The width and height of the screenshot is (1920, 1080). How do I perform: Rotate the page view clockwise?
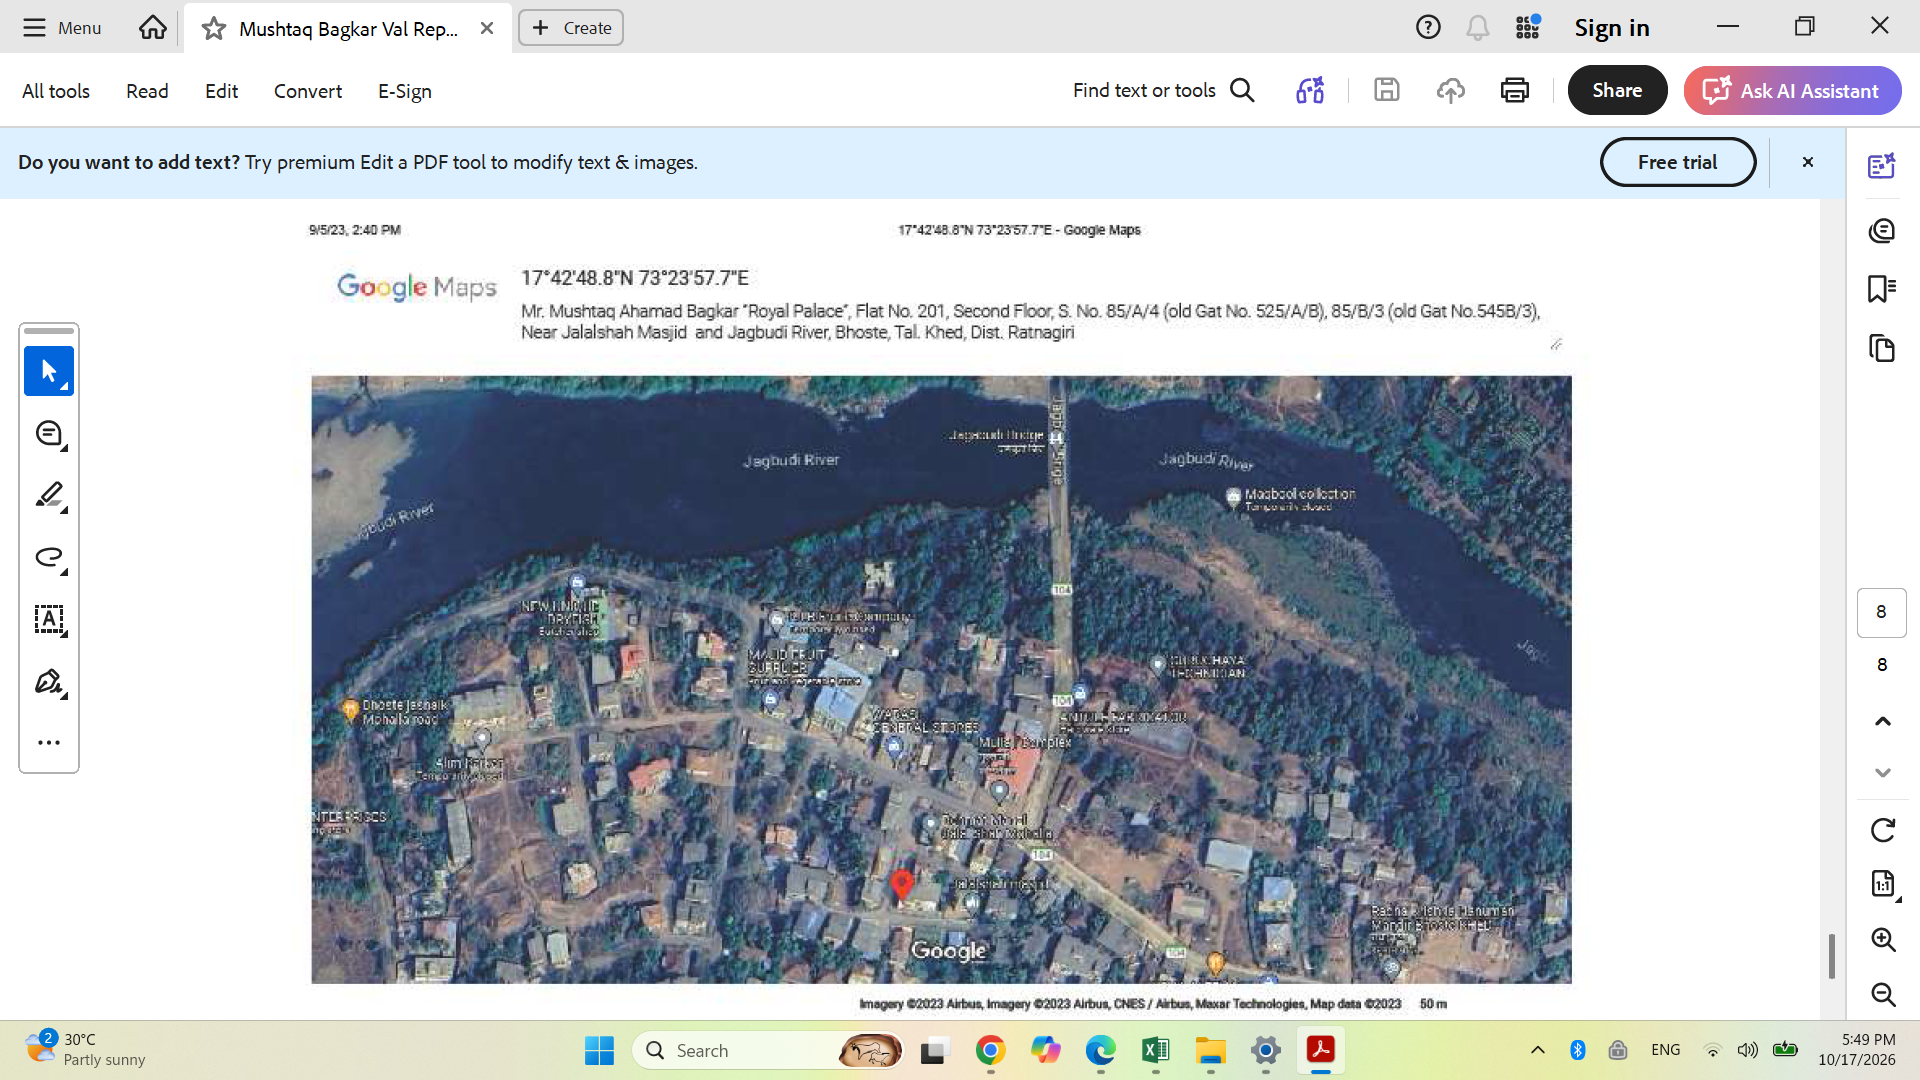1883,830
